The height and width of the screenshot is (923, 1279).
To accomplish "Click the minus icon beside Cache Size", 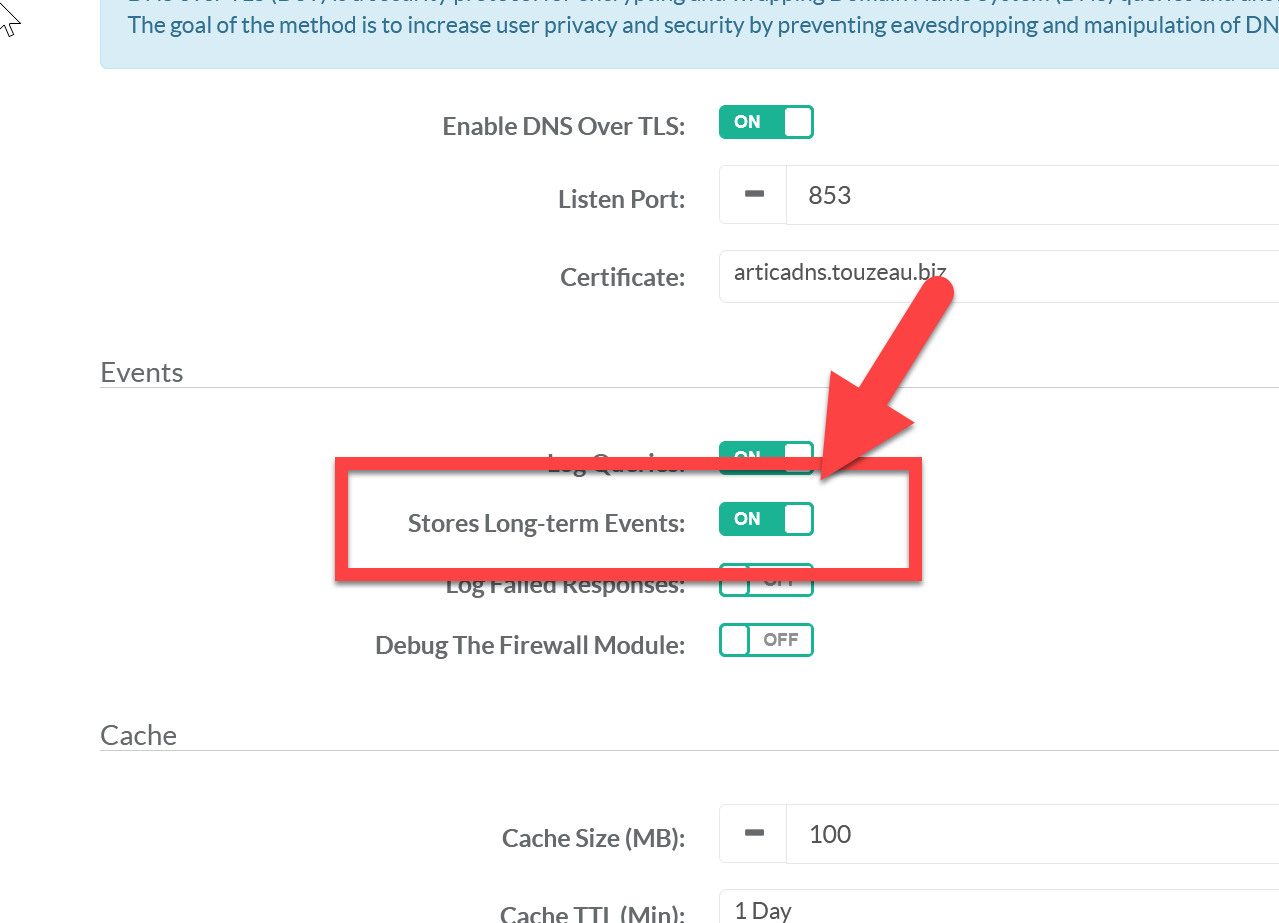I will [x=754, y=834].
